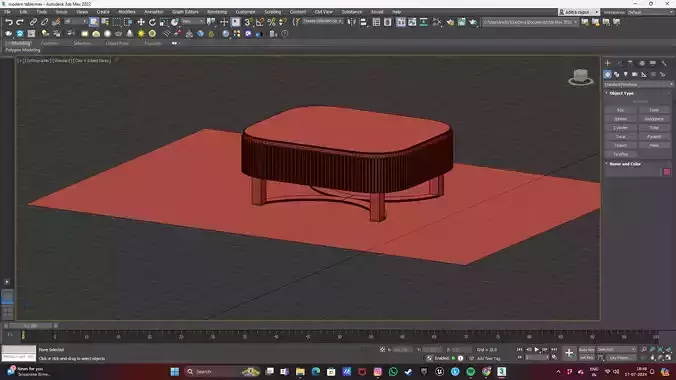Go to the start frame
The width and height of the screenshot is (676, 380).
click(x=520, y=349)
